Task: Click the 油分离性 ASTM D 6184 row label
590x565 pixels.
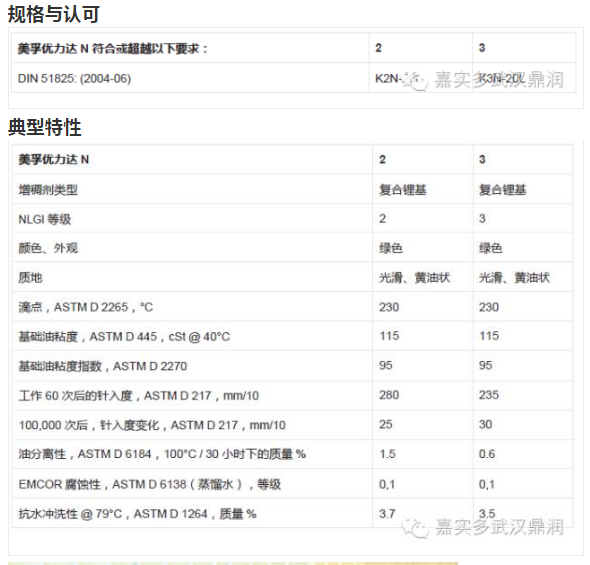Action: coord(162,454)
